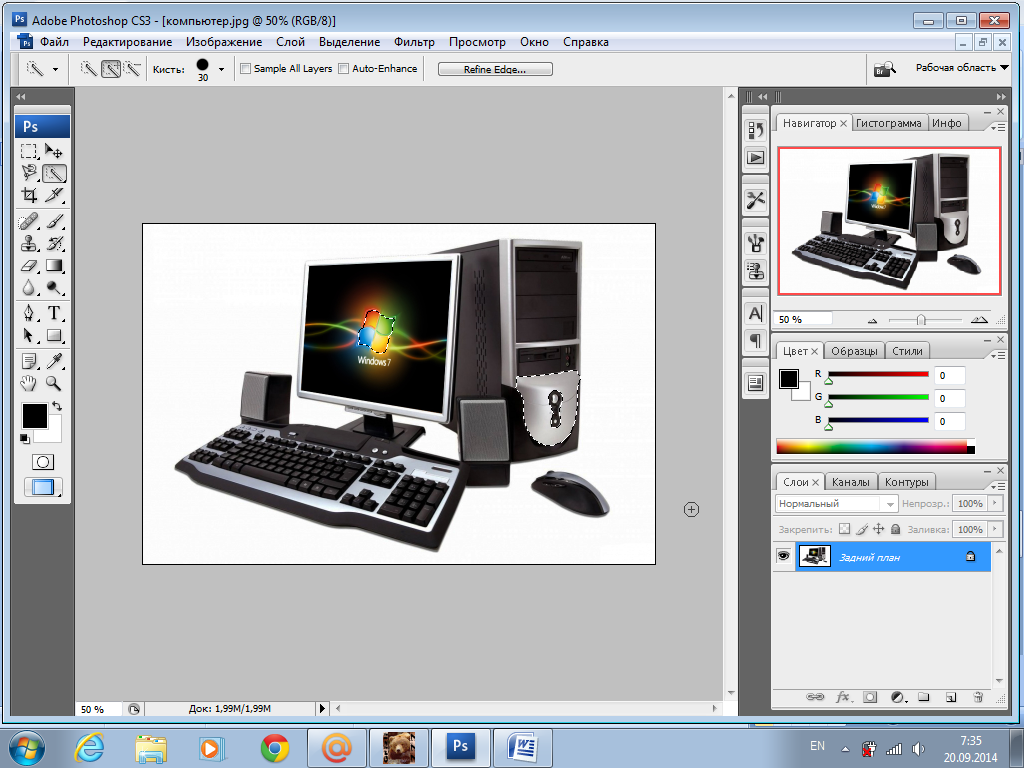Select the Type tool

point(54,313)
